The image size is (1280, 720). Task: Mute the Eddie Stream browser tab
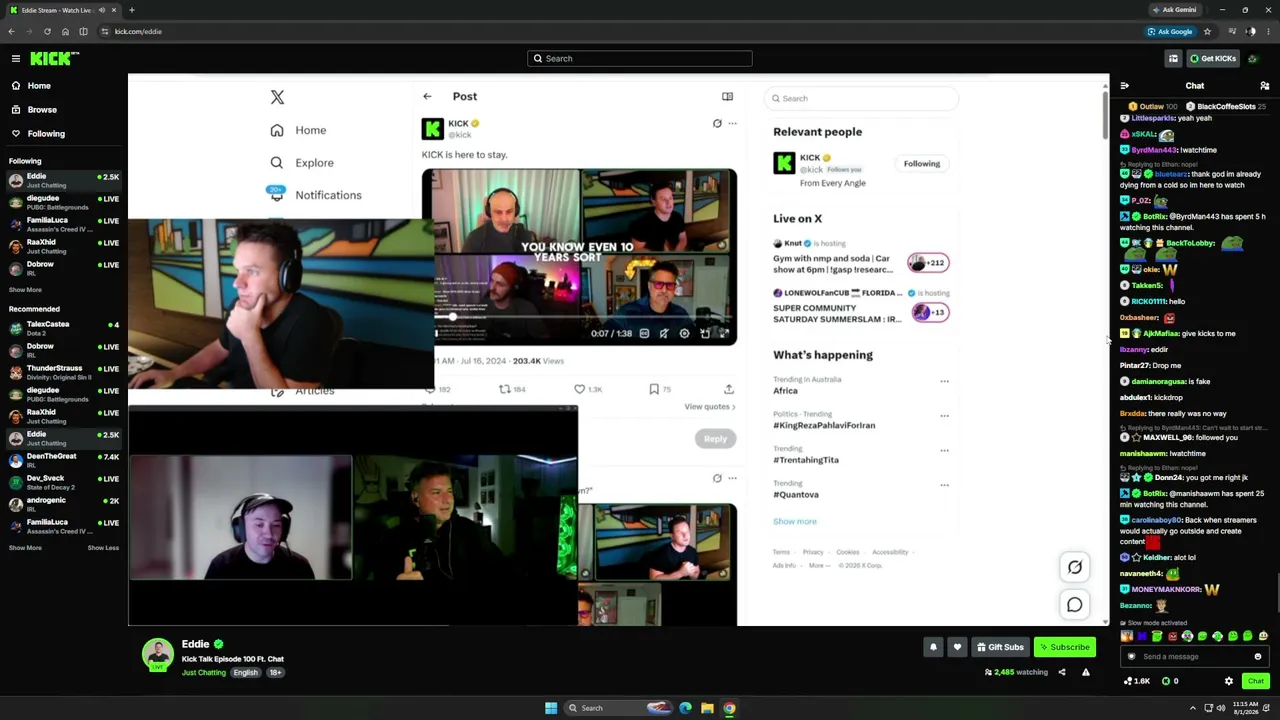[x=101, y=10]
